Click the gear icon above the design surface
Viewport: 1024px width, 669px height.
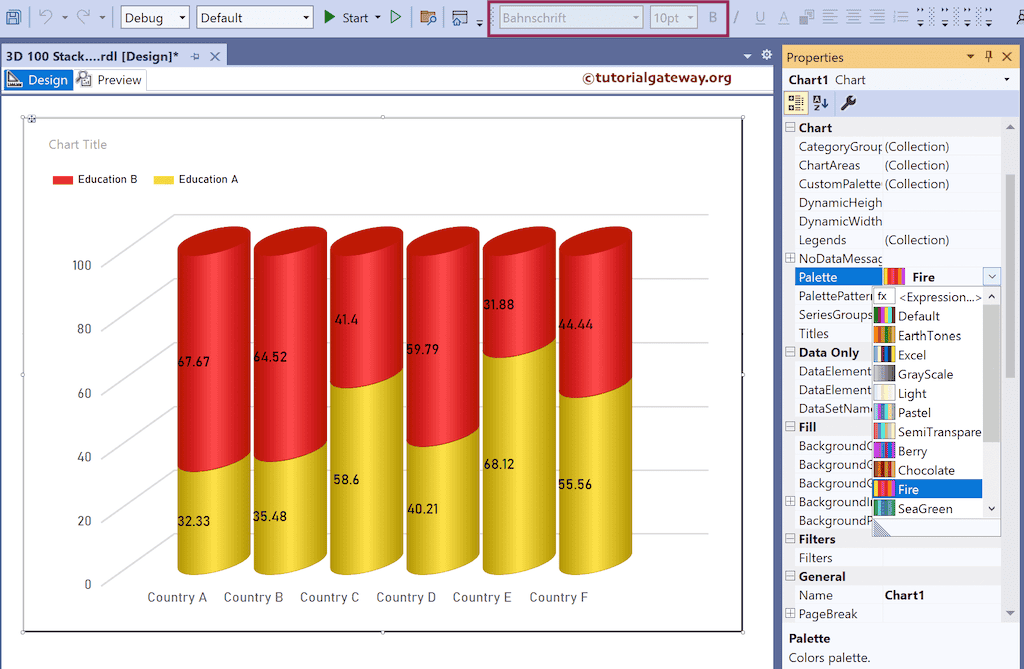tap(766, 55)
